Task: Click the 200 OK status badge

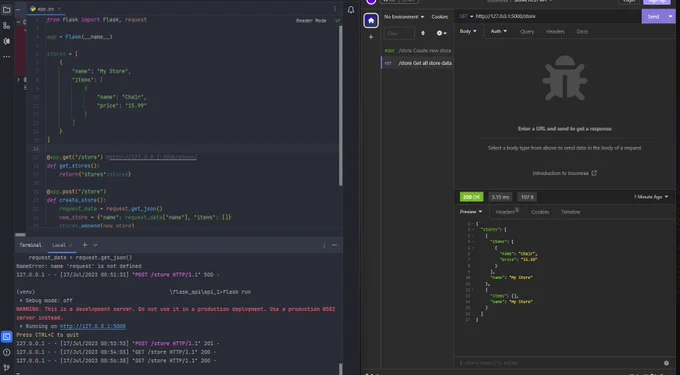Action: tap(471, 197)
